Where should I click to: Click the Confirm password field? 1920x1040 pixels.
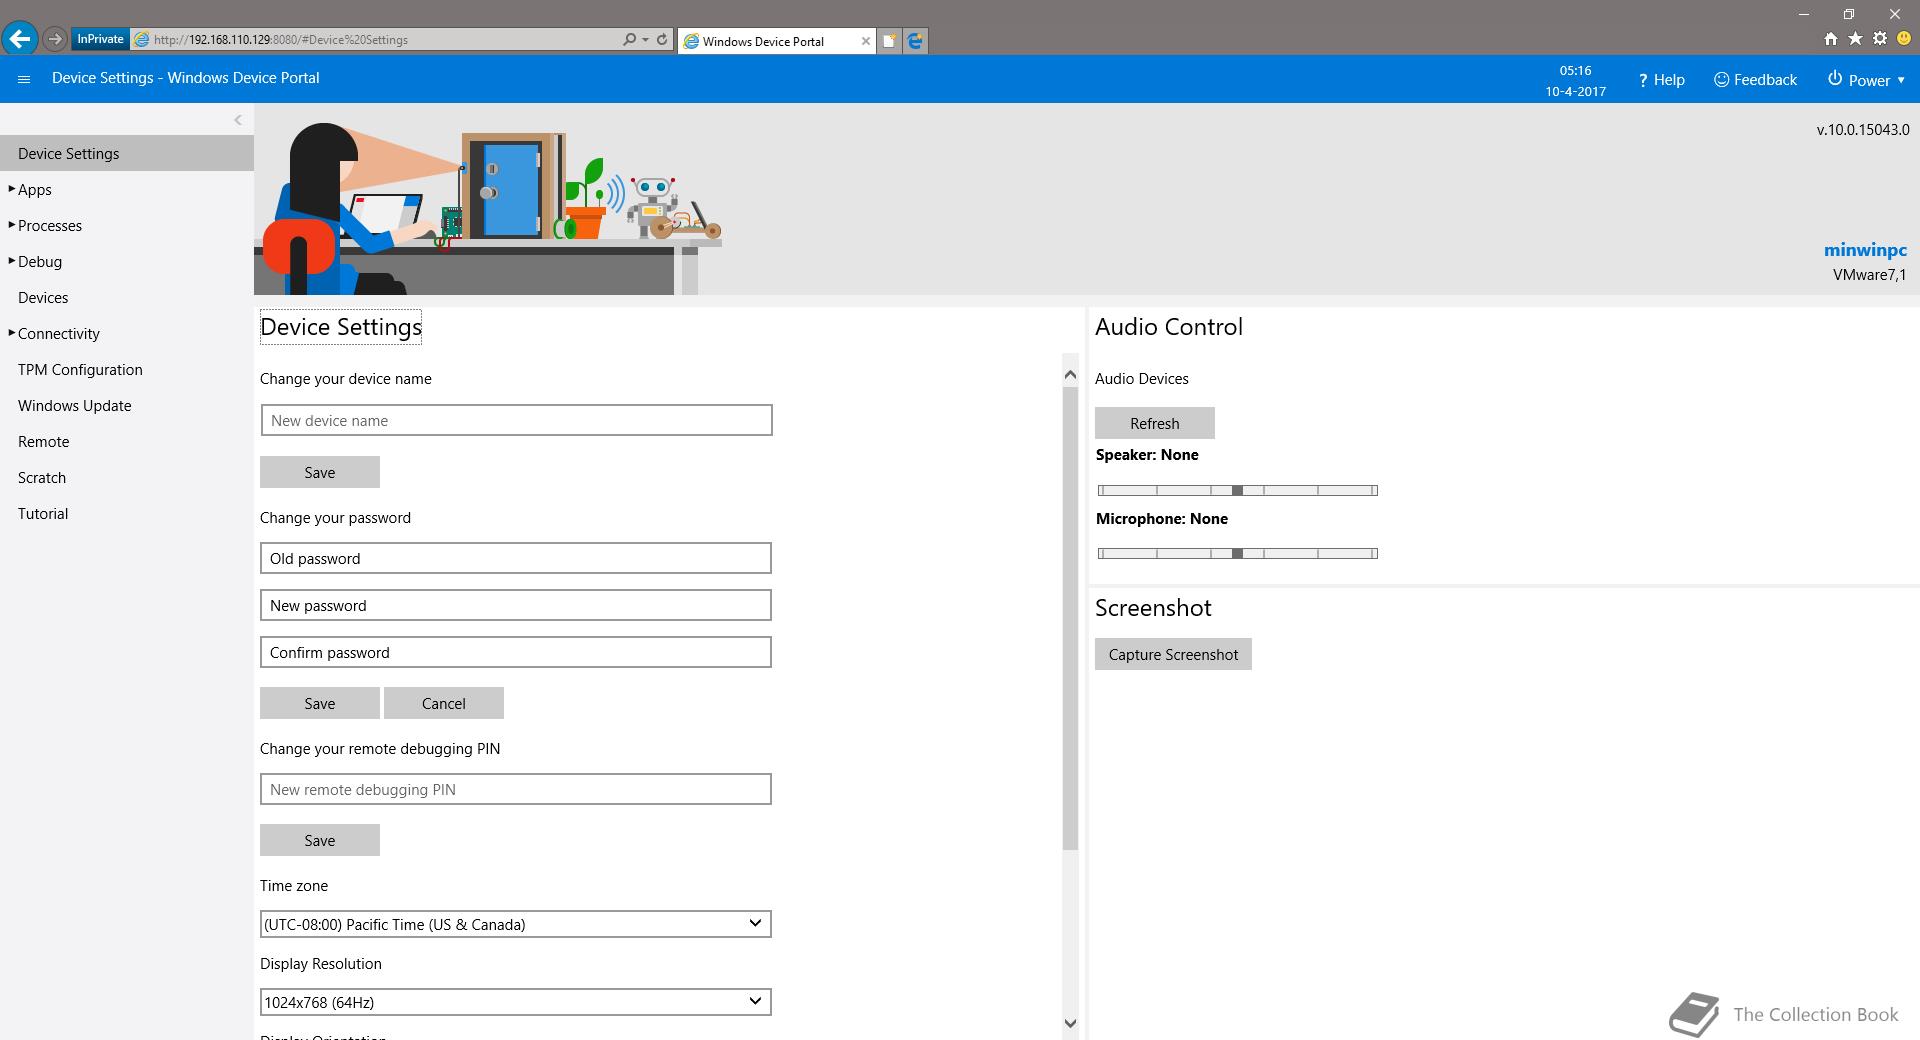[x=516, y=652]
